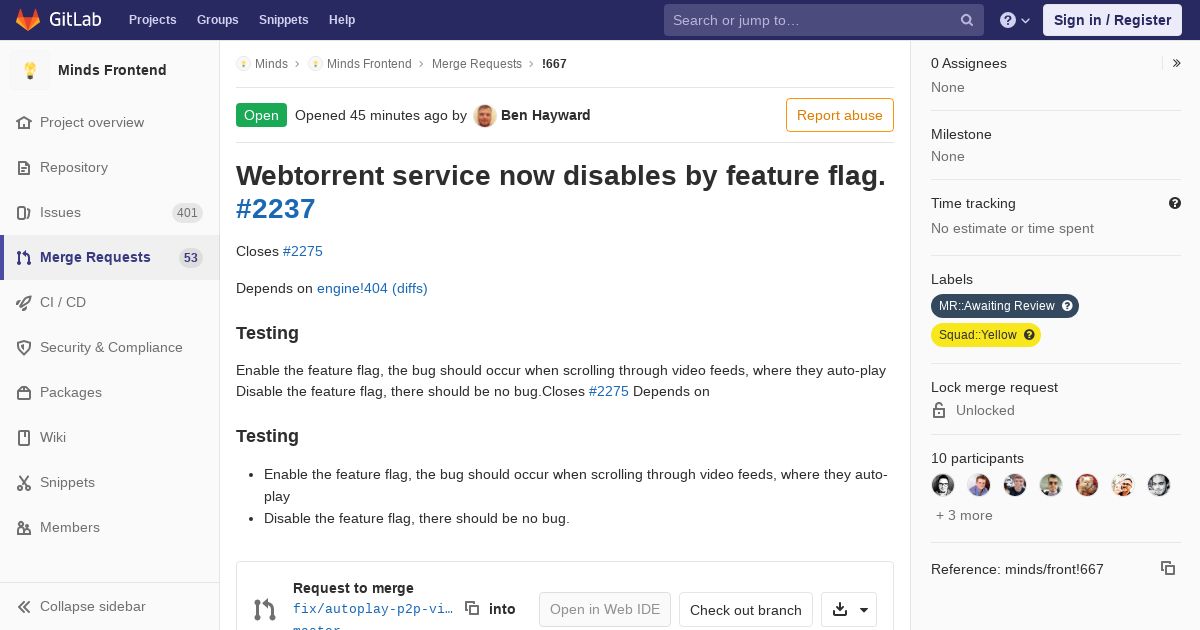
Task: Open the Help question-mark menu
Action: pos(1015,20)
